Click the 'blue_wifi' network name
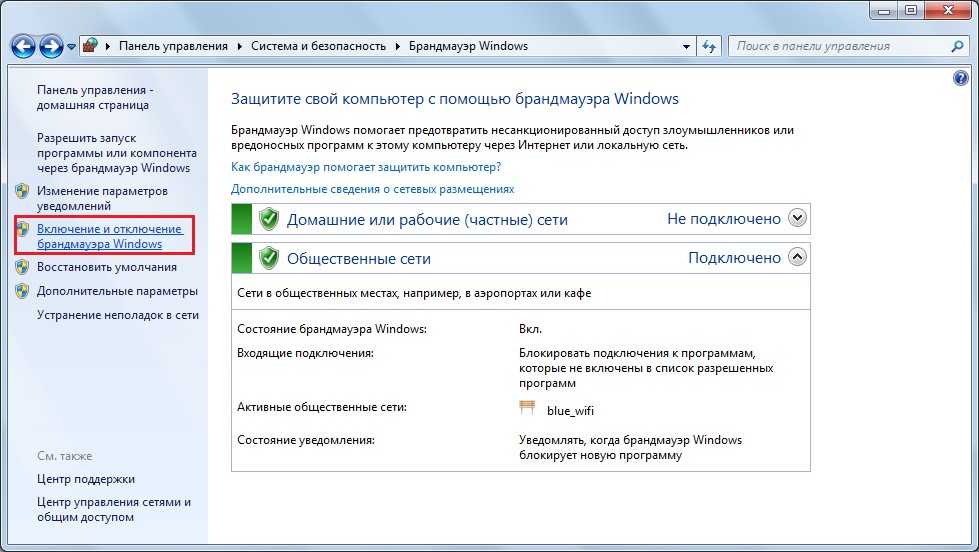 [x=570, y=411]
